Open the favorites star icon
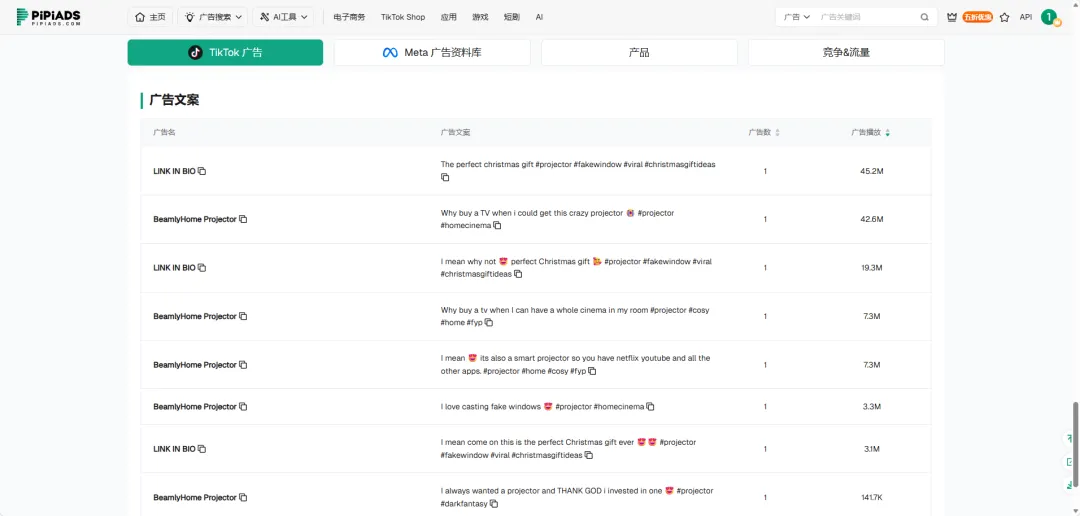Image resolution: width=1080 pixels, height=516 pixels. point(1004,17)
